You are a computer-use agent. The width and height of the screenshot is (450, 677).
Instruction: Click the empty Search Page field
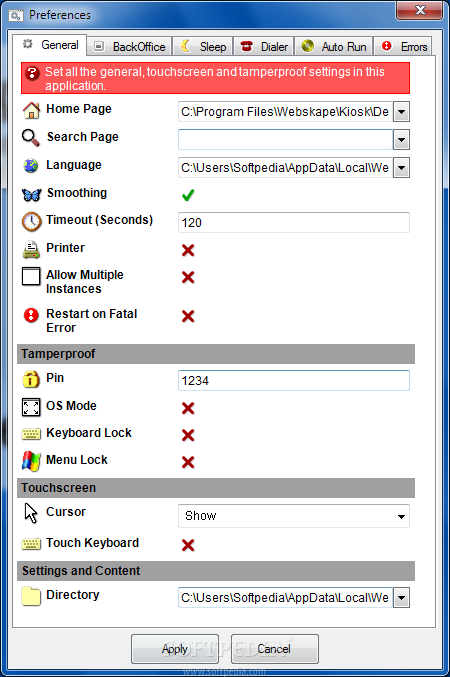pyautogui.click(x=285, y=139)
